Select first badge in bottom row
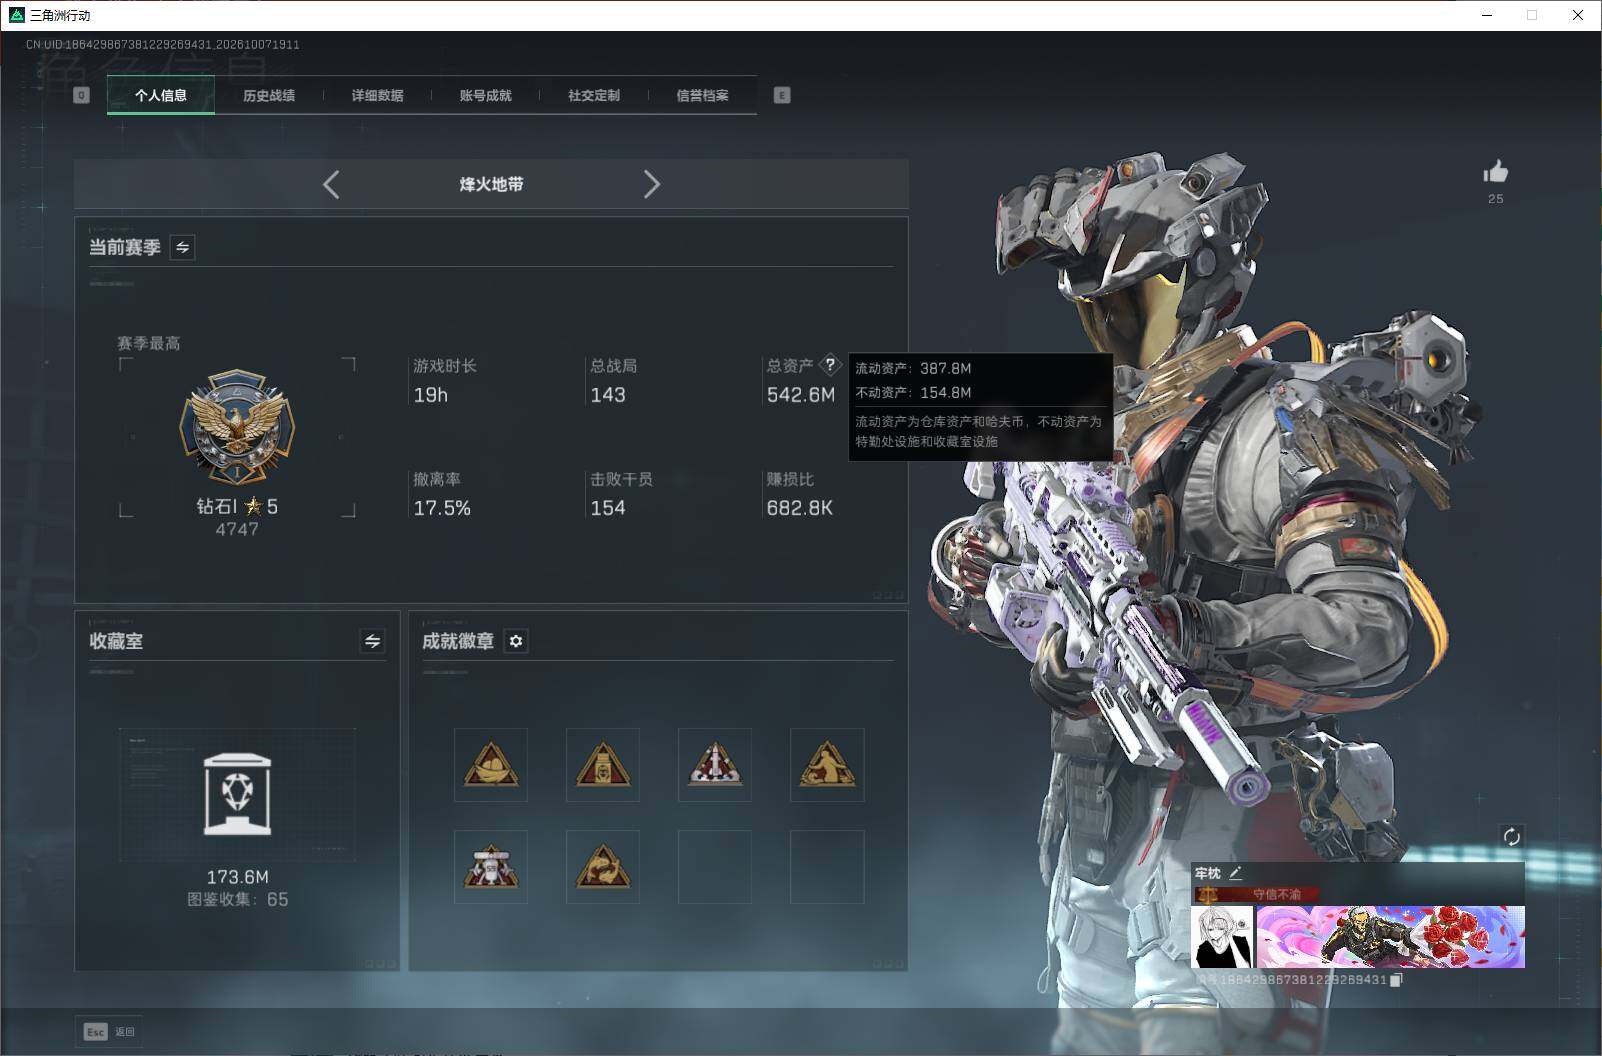This screenshot has height=1056, width=1602. point(491,867)
